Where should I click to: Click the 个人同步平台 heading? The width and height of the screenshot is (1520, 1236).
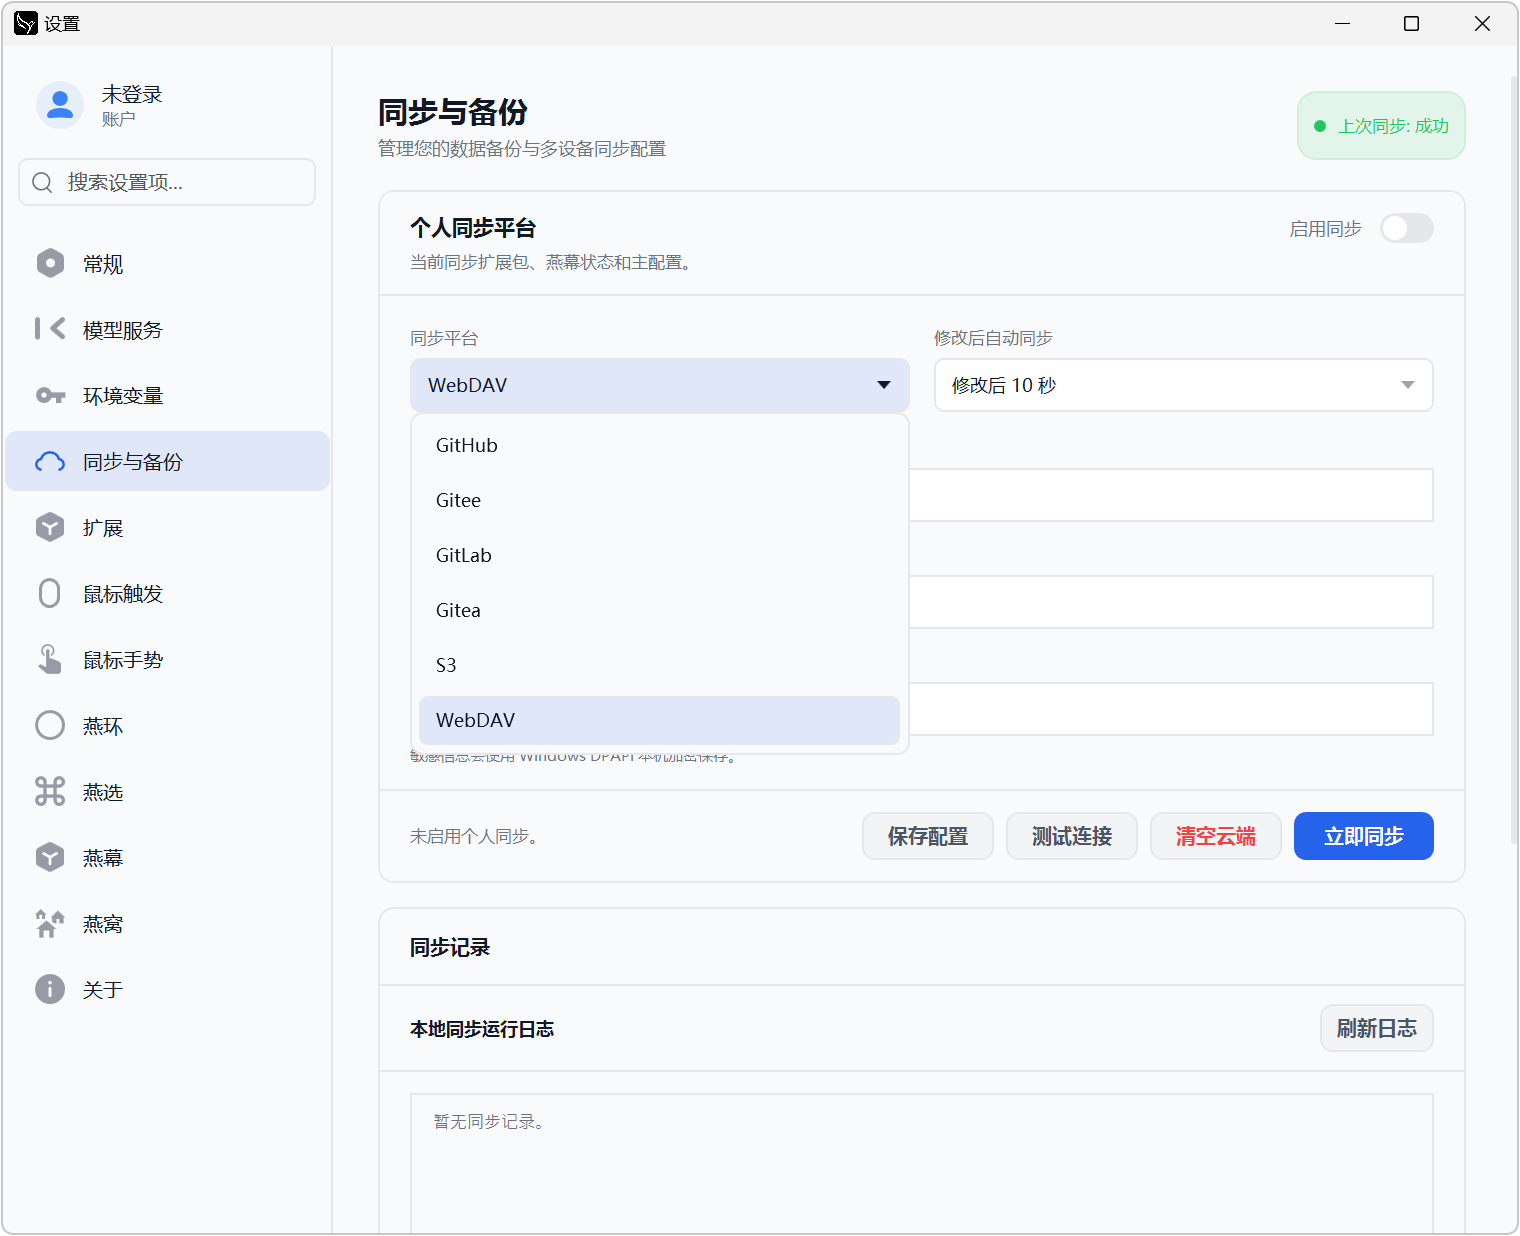(x=473, y=228)
